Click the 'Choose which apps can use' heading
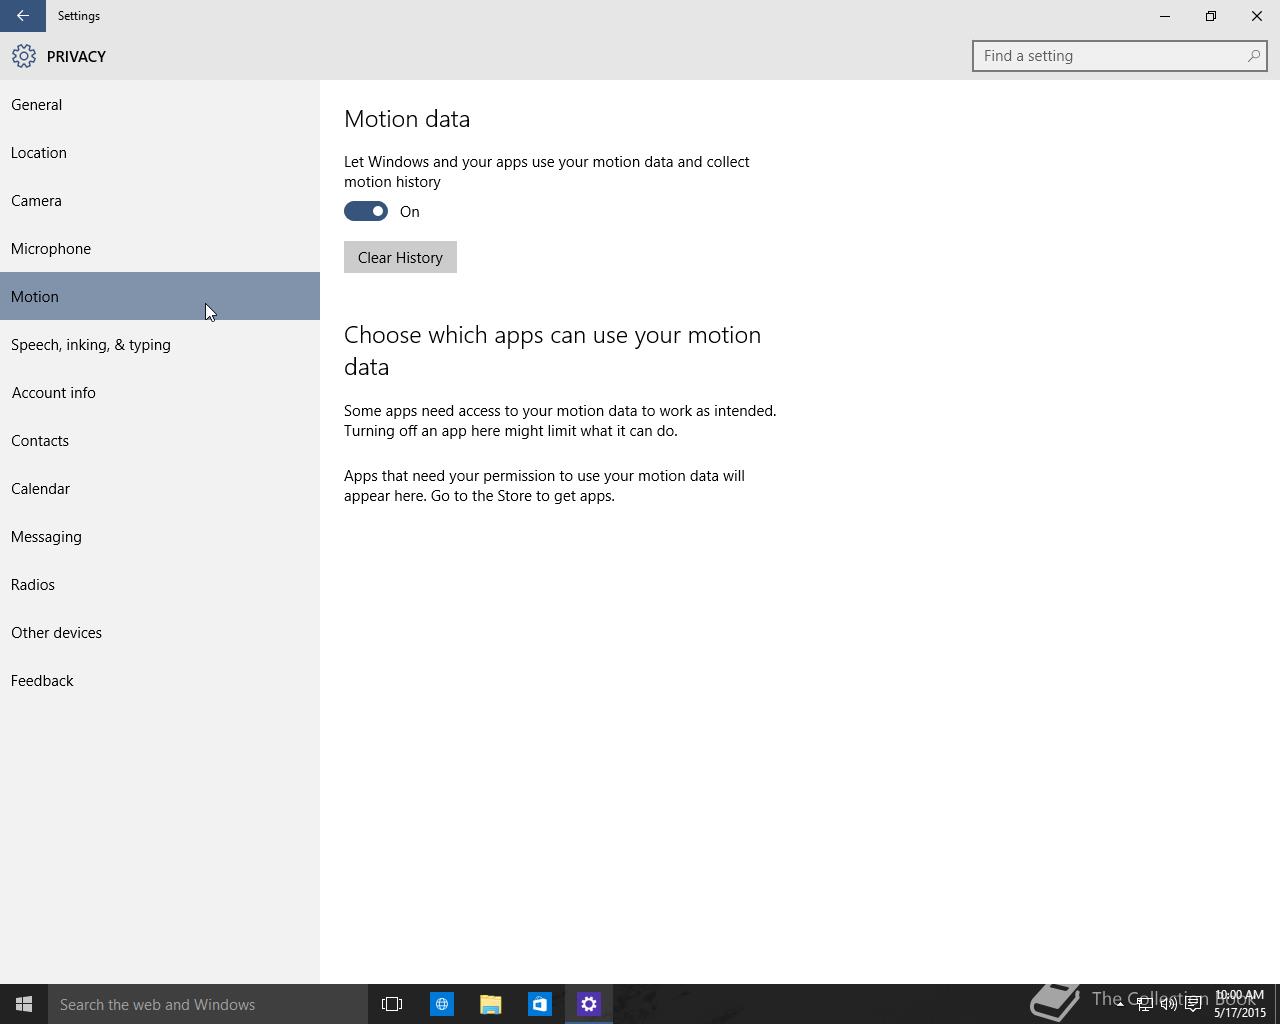Image resolution: width=1280 pixels, height=1024 pixels. pos(552,351)
